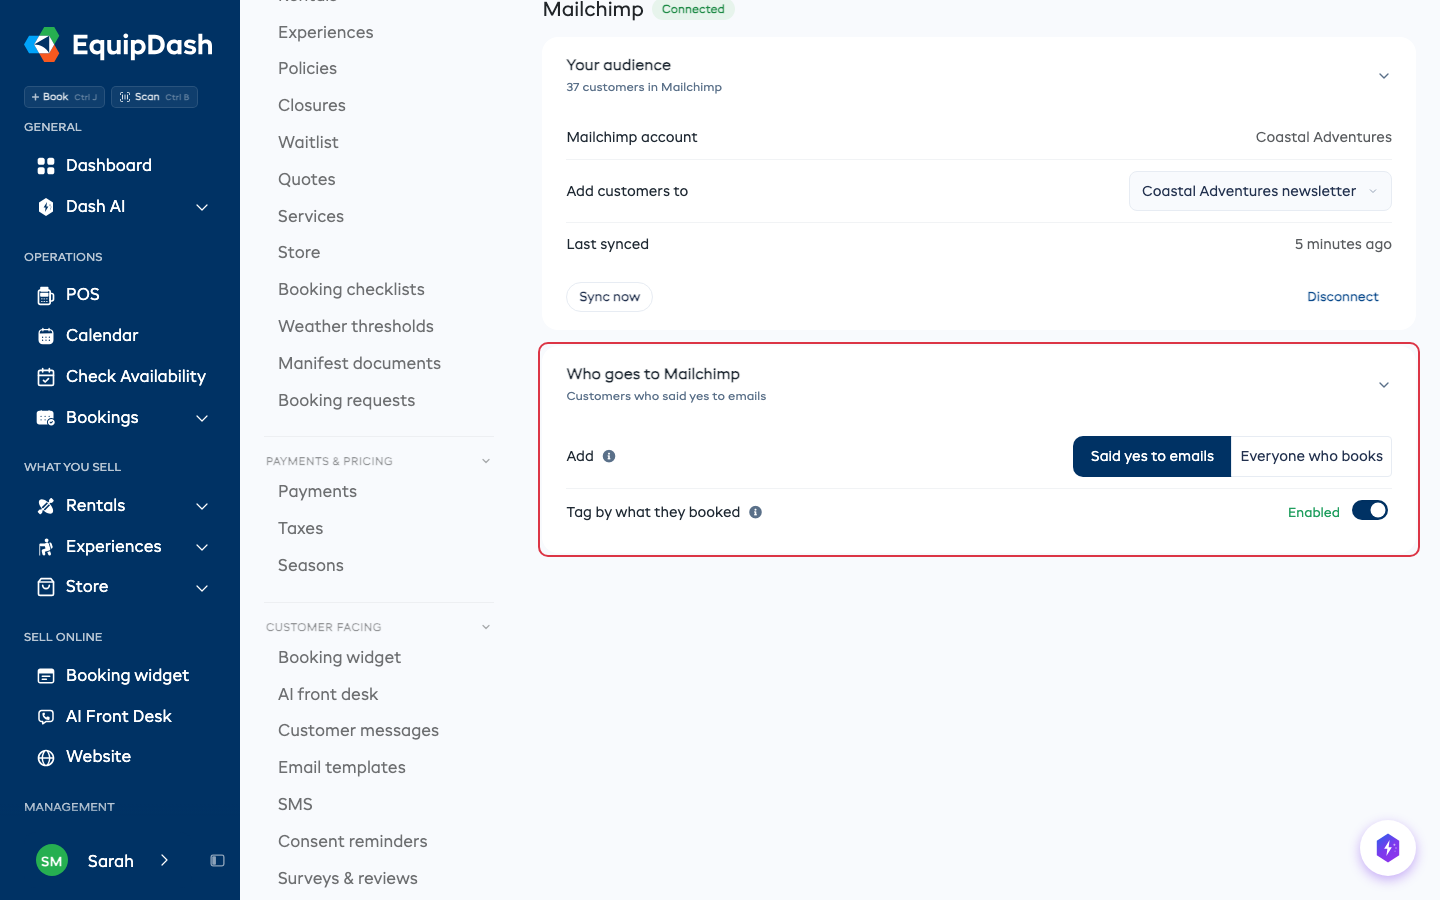Expand the Bookings sidebar submenu chevron

[x=202, y=418]
